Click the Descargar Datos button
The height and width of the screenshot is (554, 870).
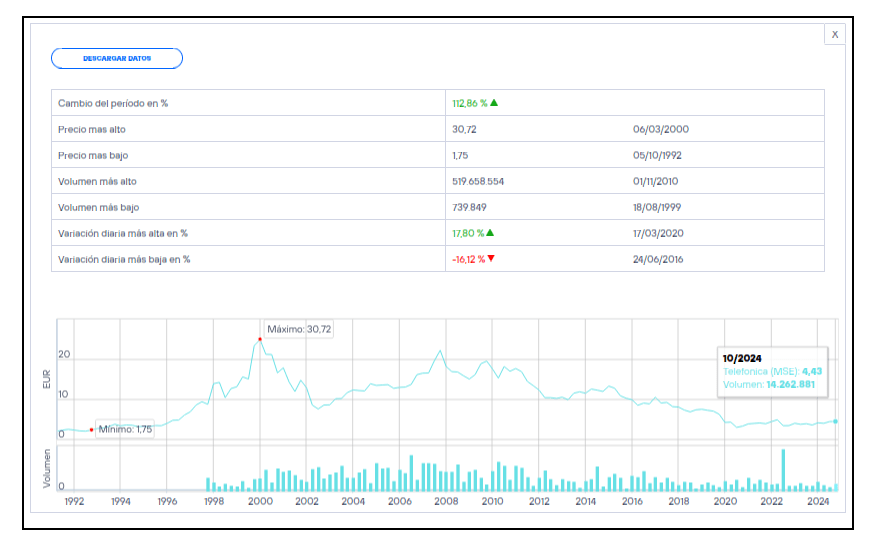point(117,58)
